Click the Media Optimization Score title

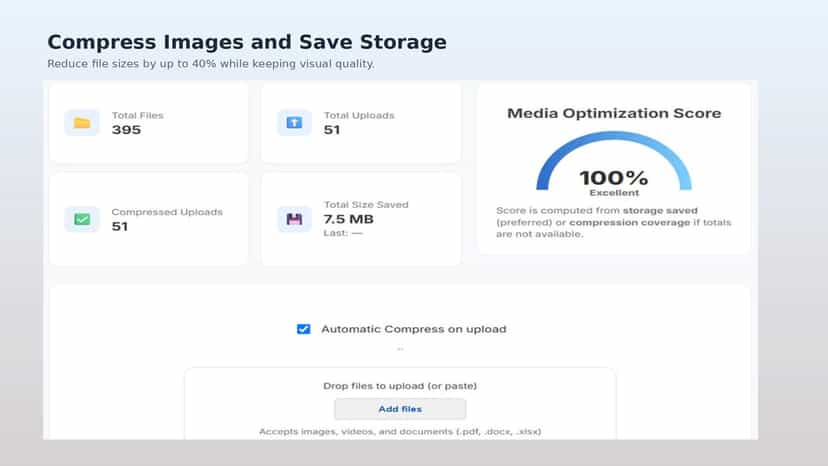coord(614,113)
